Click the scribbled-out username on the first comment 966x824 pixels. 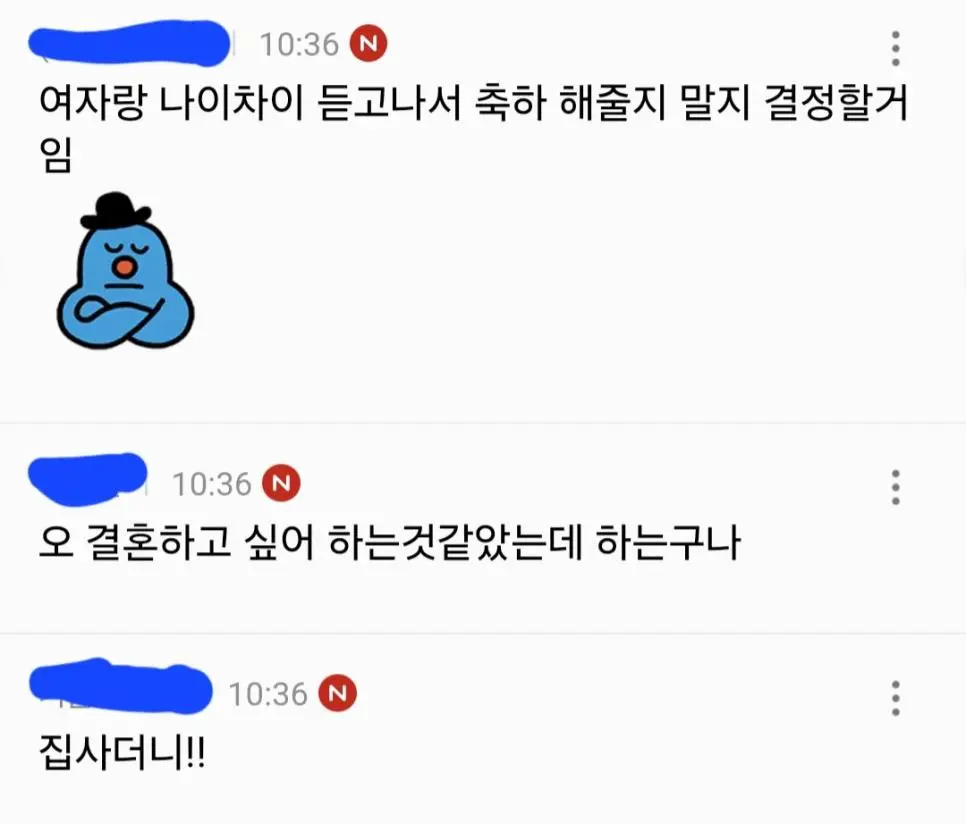point(129,42)
